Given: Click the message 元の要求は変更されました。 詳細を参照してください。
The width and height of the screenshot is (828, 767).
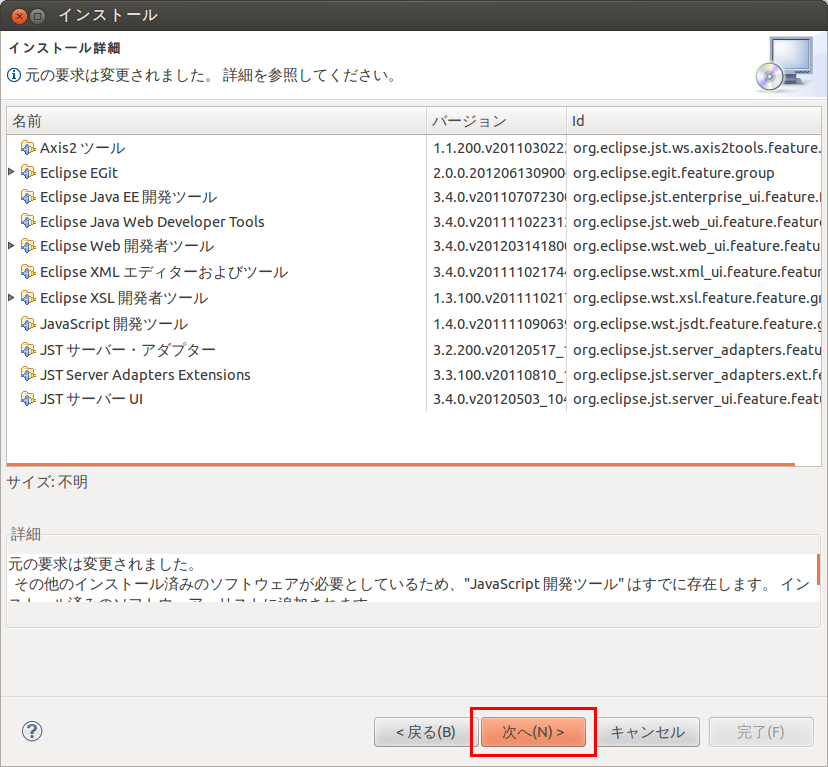Looking at the screenshot, I should pos(211,76).
